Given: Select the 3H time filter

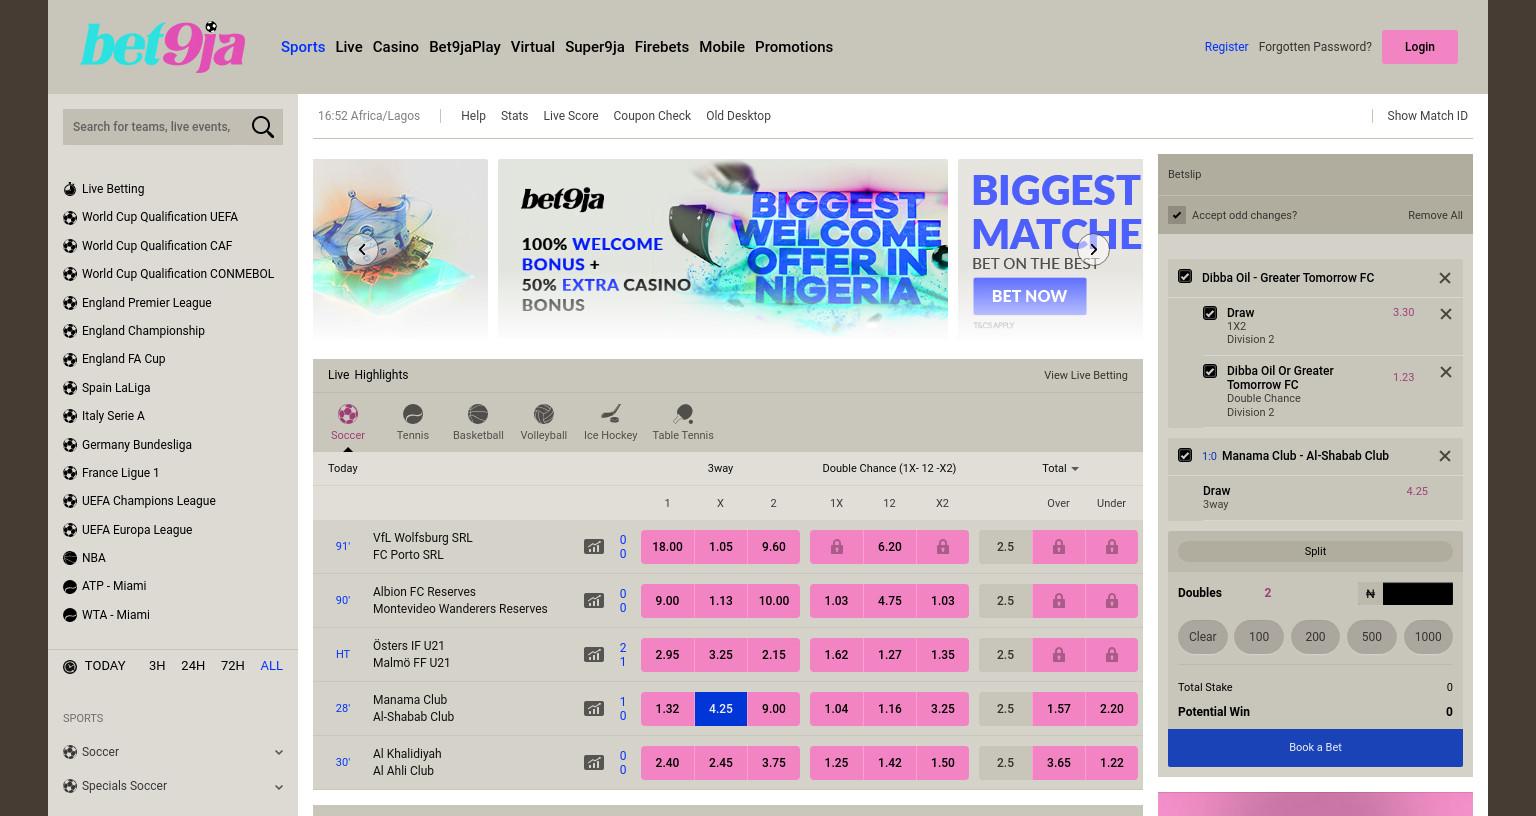Looking at the screenshot, I should click(157, 666).
